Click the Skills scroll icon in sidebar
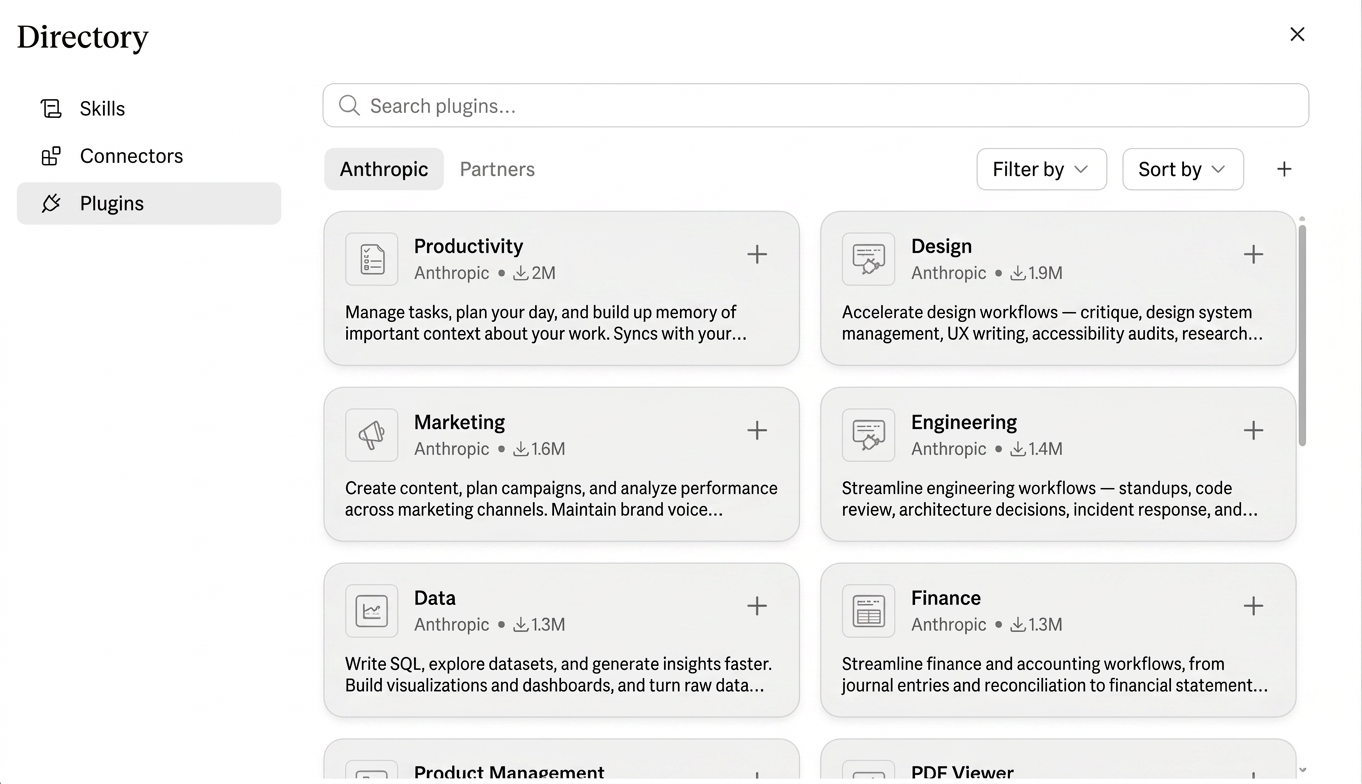The image size is (1362, 784). pyautogui.click(x=51, y=108)
